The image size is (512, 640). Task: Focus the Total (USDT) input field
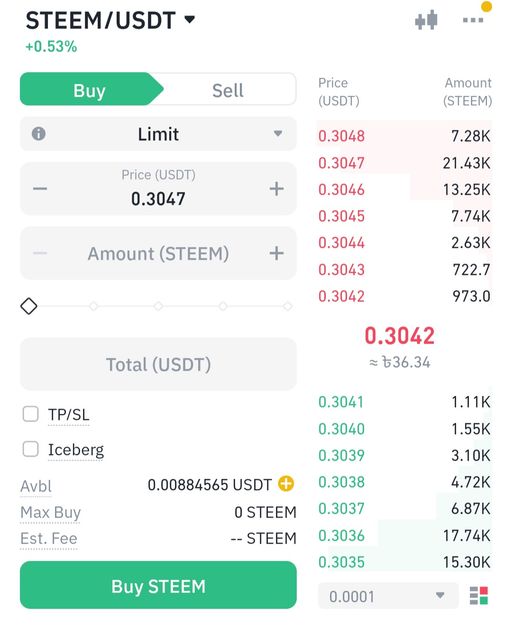[x=158, y=364]
